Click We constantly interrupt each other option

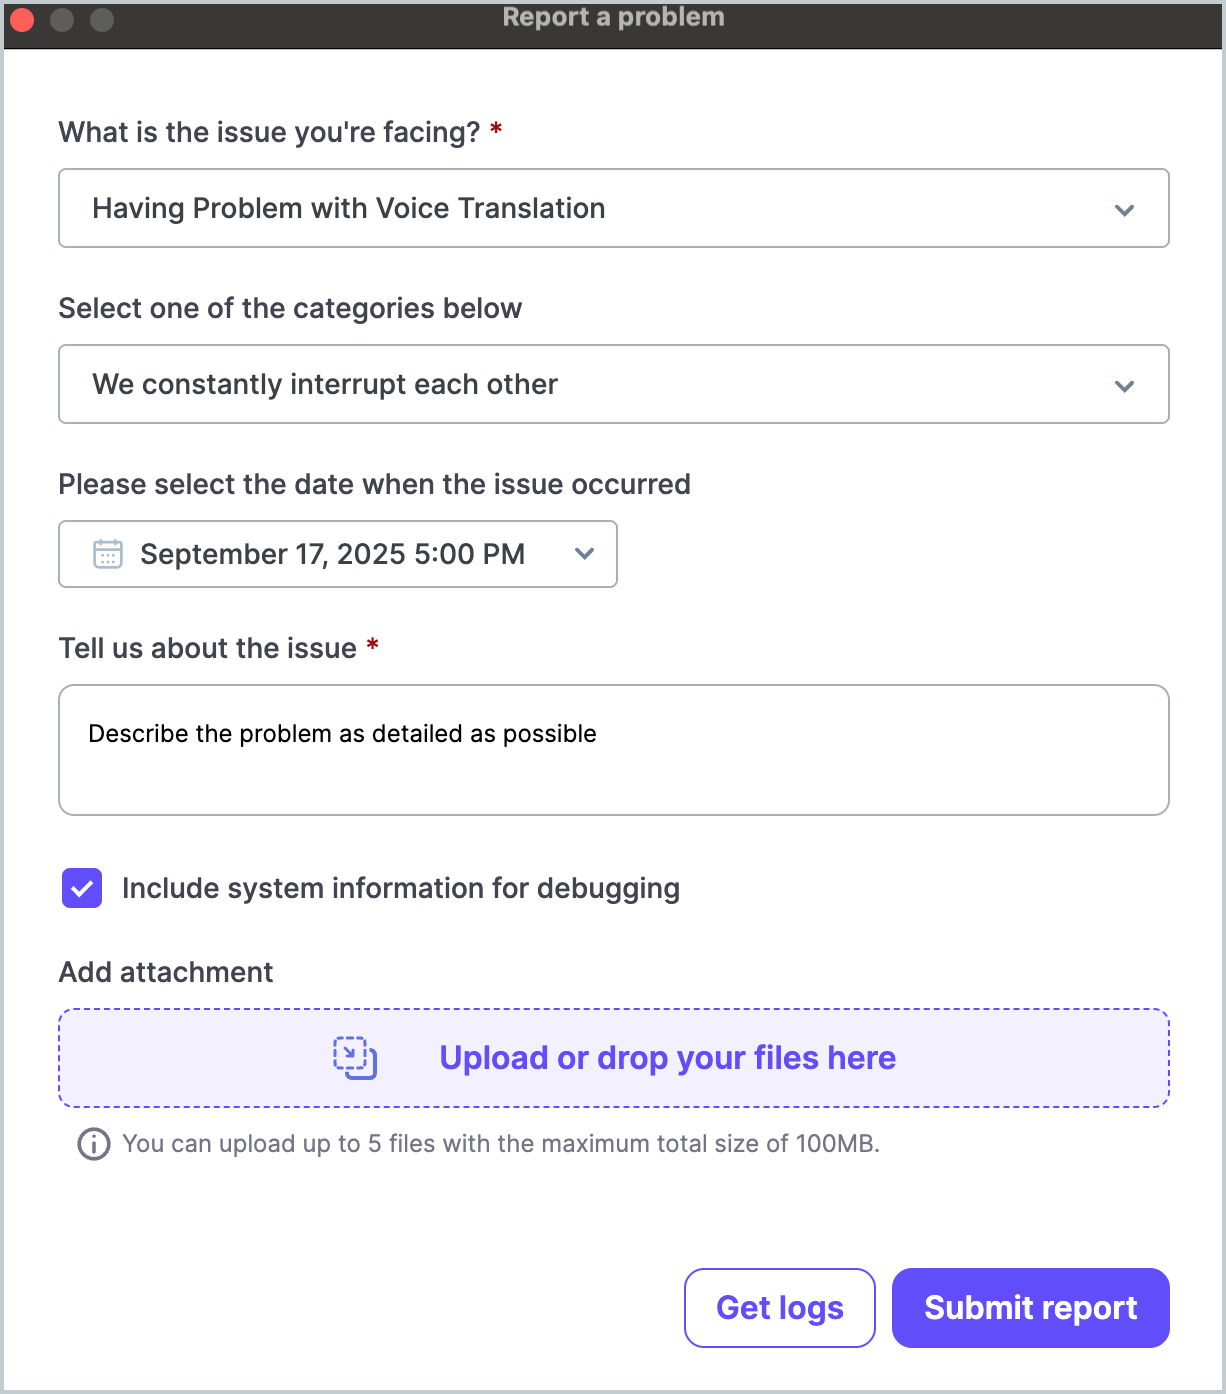325,384
